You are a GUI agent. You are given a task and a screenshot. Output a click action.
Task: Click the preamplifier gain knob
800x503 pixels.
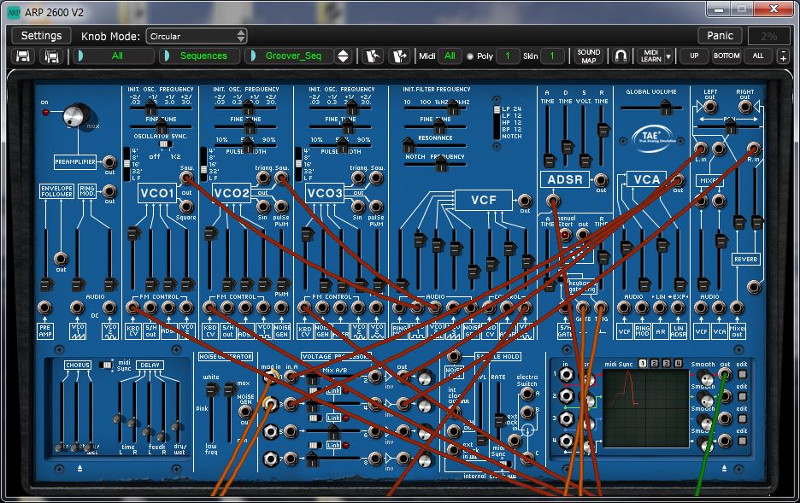(76, 116)
